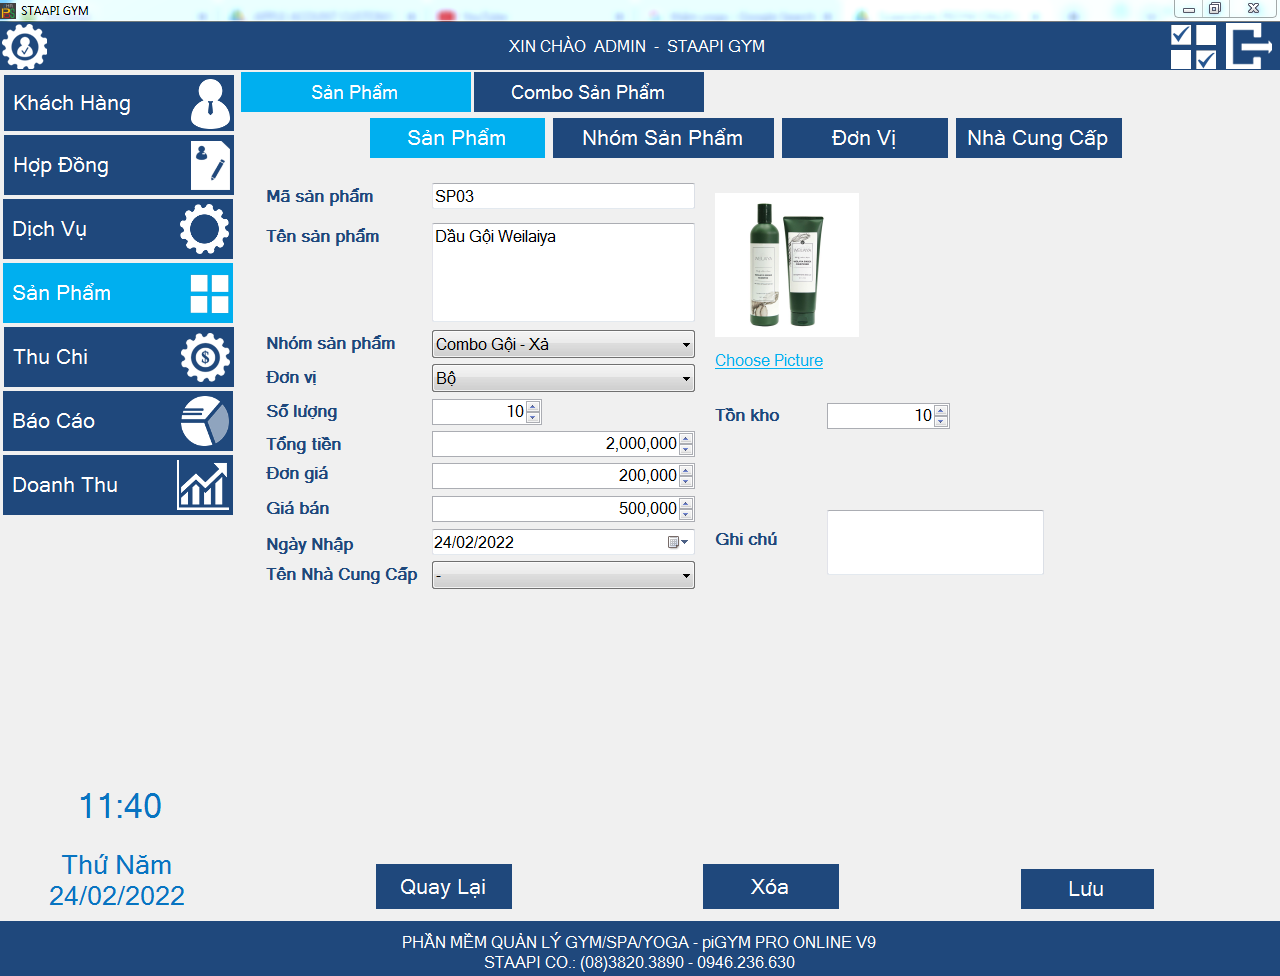Switch to Nhóm Sản Phẩm tab
Screen dimensions: 1280x976
(x=662, y=138)
